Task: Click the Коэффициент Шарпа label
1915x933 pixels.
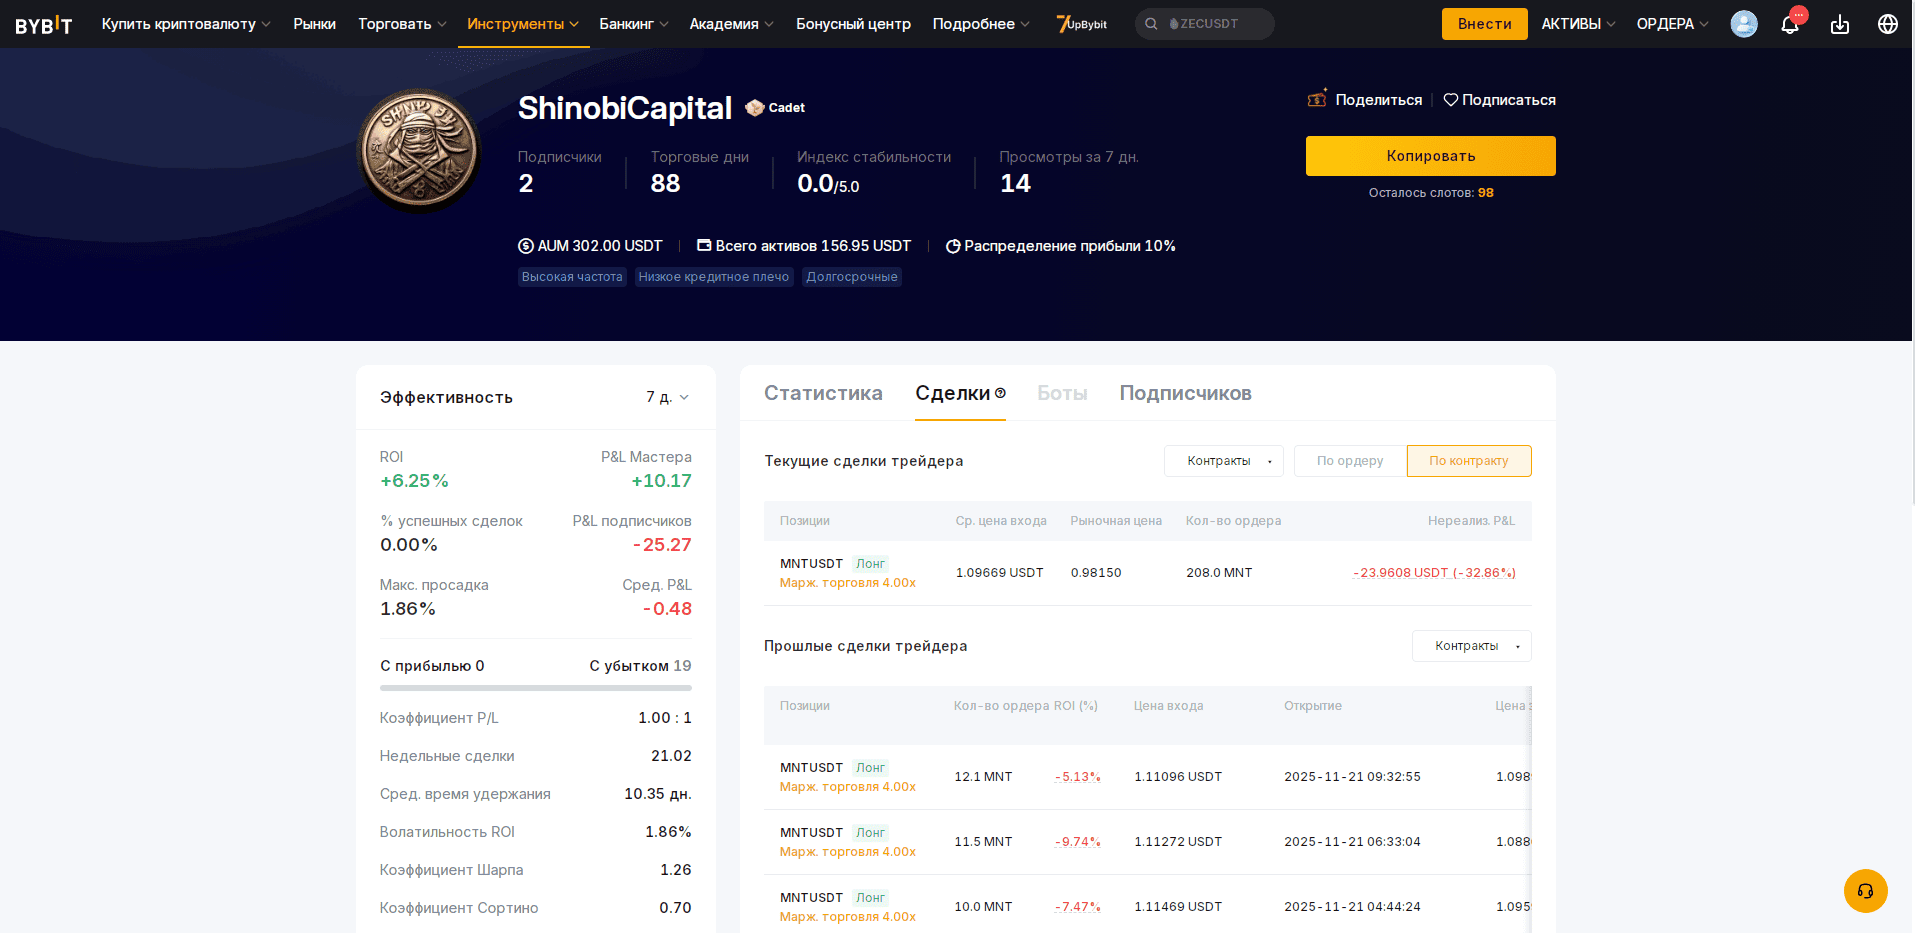Action: point(451,870)
